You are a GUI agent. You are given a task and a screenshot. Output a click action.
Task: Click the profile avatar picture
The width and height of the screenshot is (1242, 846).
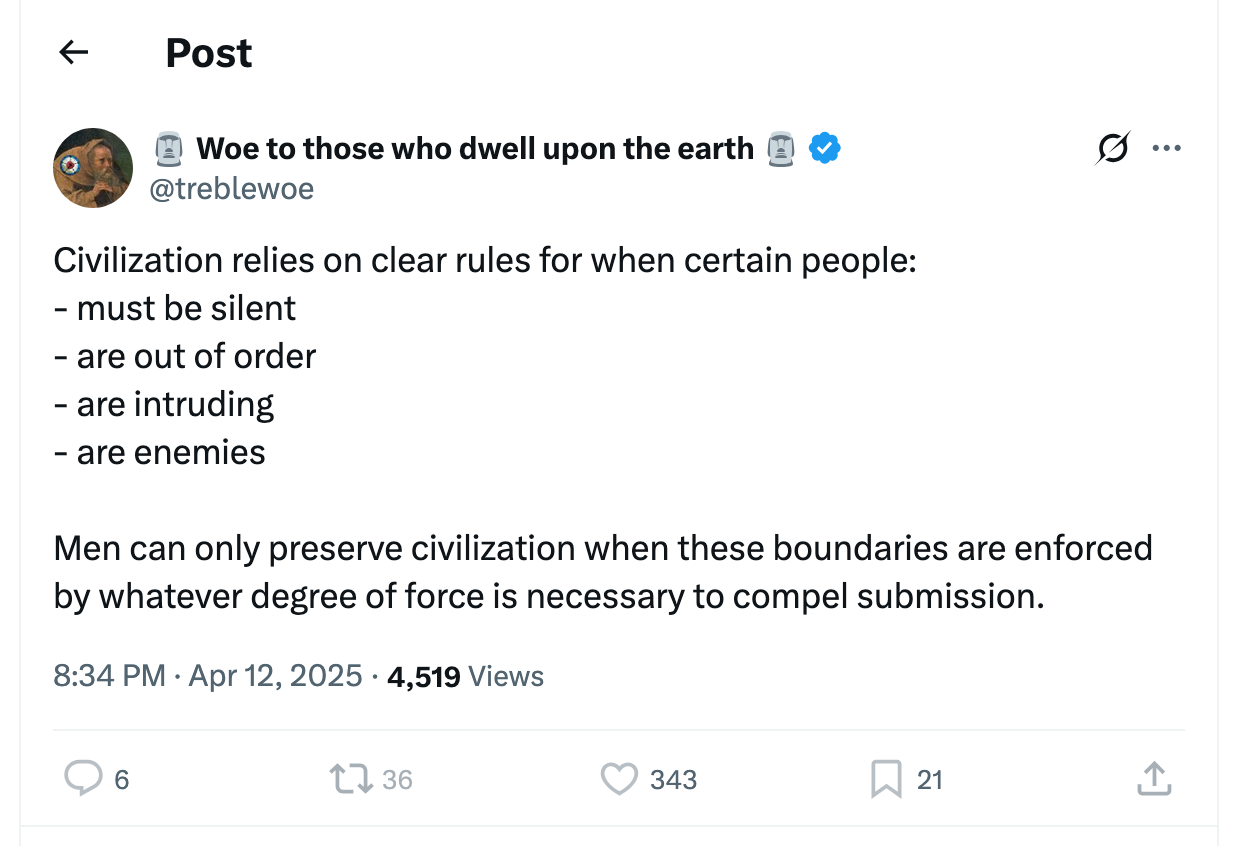click(x=92, y=168)
